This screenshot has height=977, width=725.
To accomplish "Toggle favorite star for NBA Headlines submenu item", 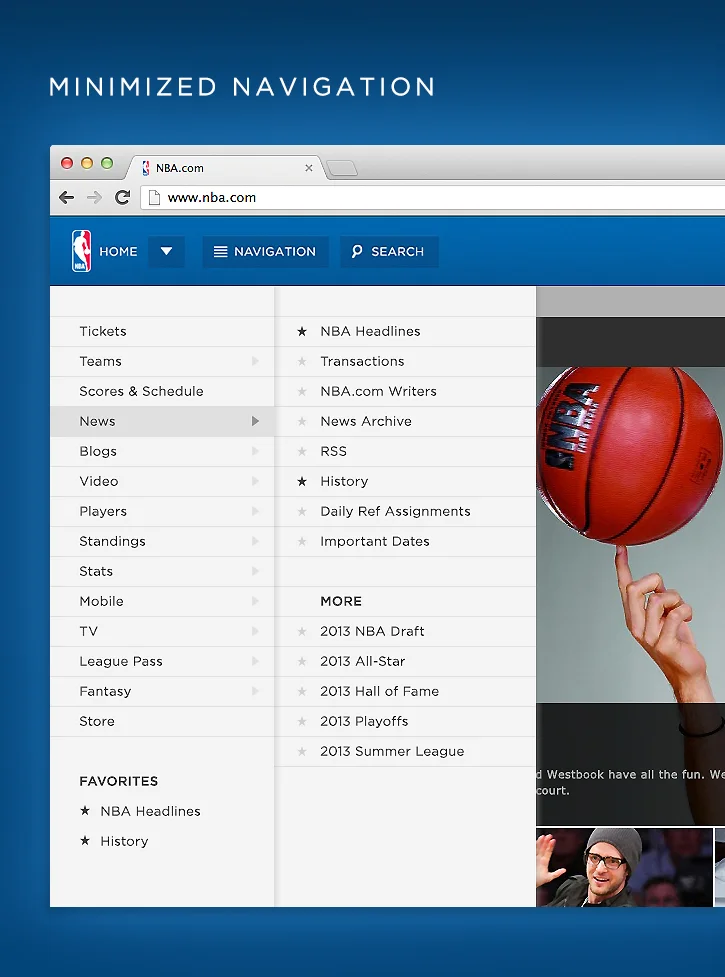I will point(302,331).
